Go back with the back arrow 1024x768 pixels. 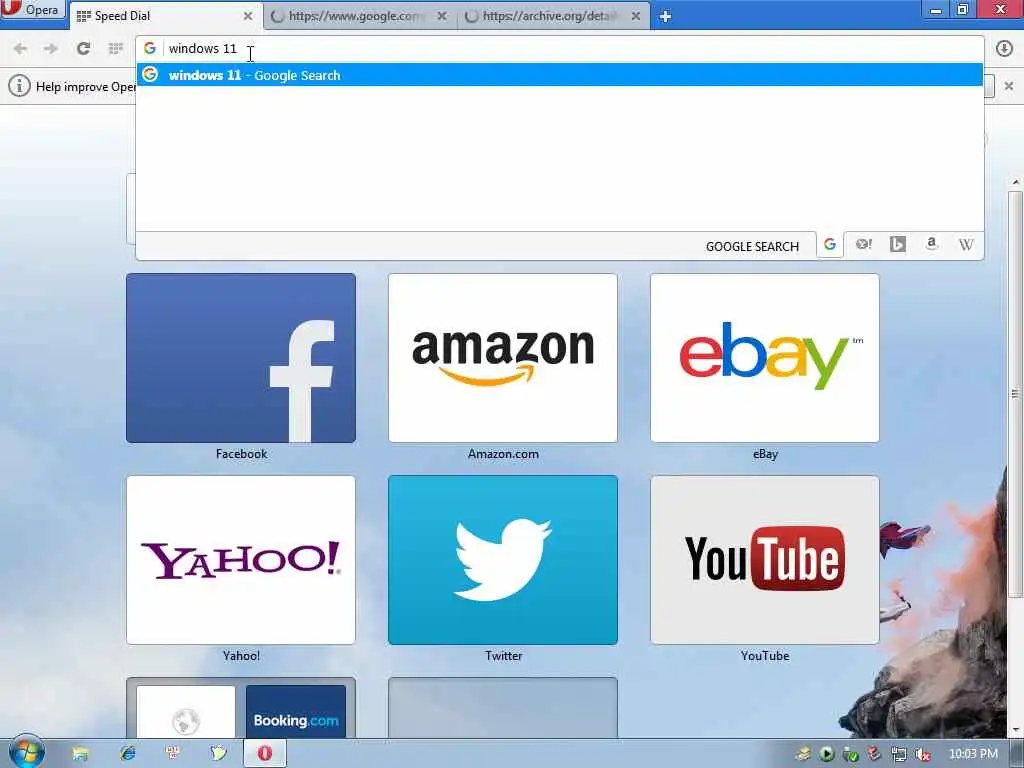point(20,48)
